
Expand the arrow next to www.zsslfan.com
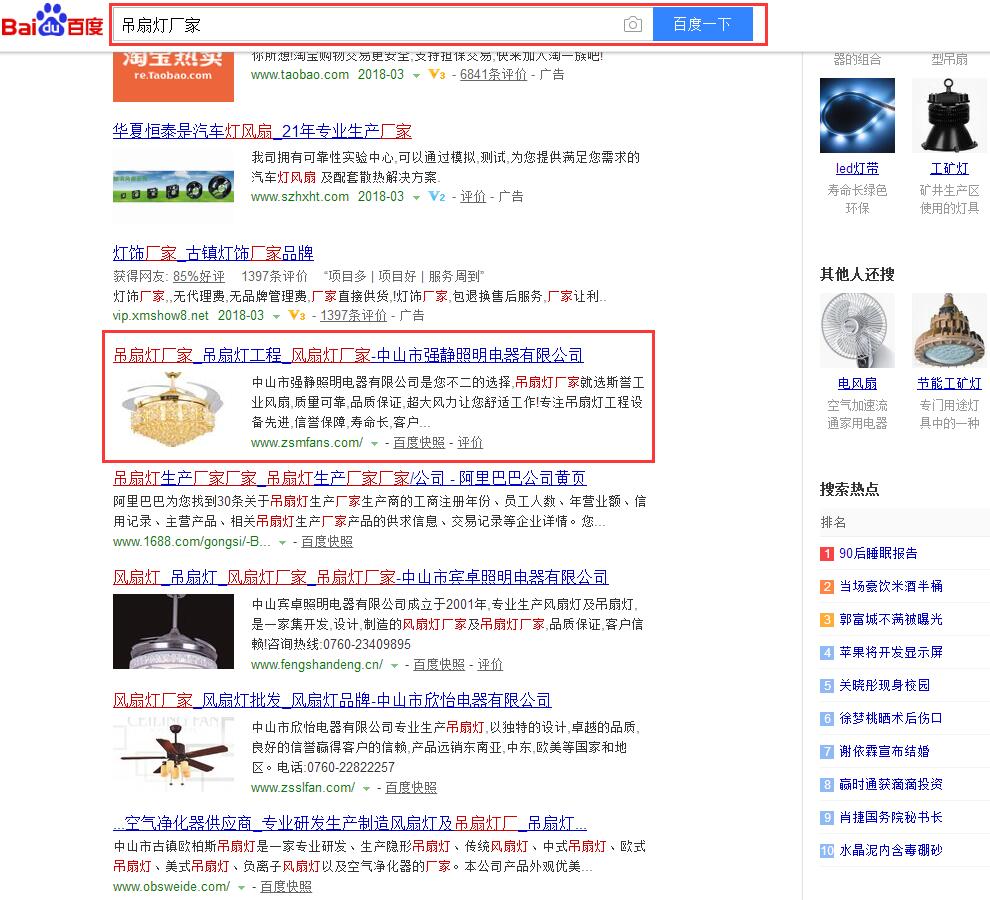tap(367, 788)
